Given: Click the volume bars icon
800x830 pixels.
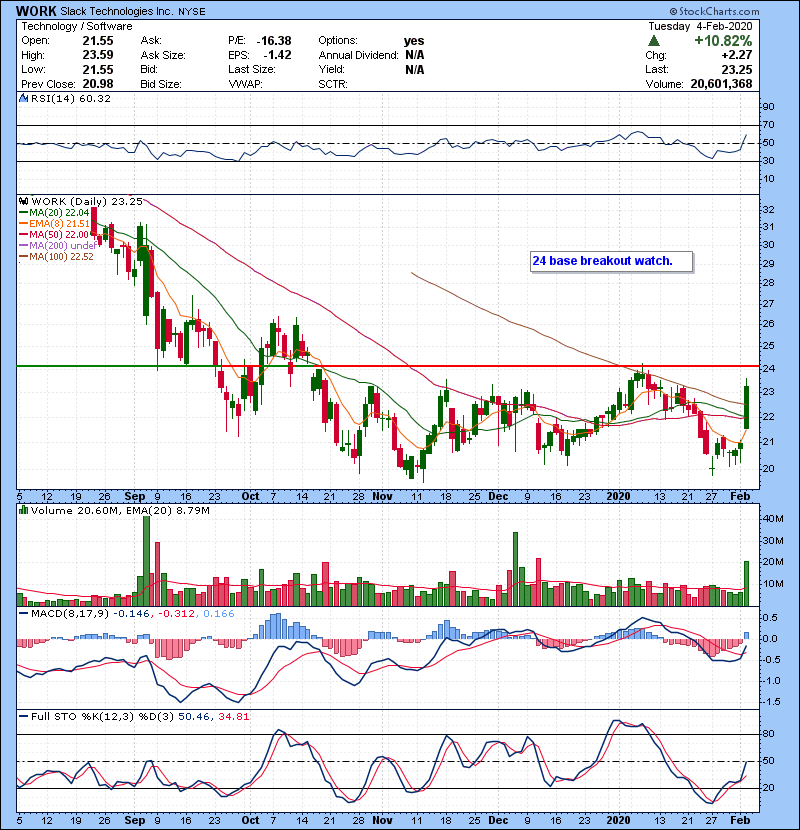Looking at the screenshot, I should [23, 510].
